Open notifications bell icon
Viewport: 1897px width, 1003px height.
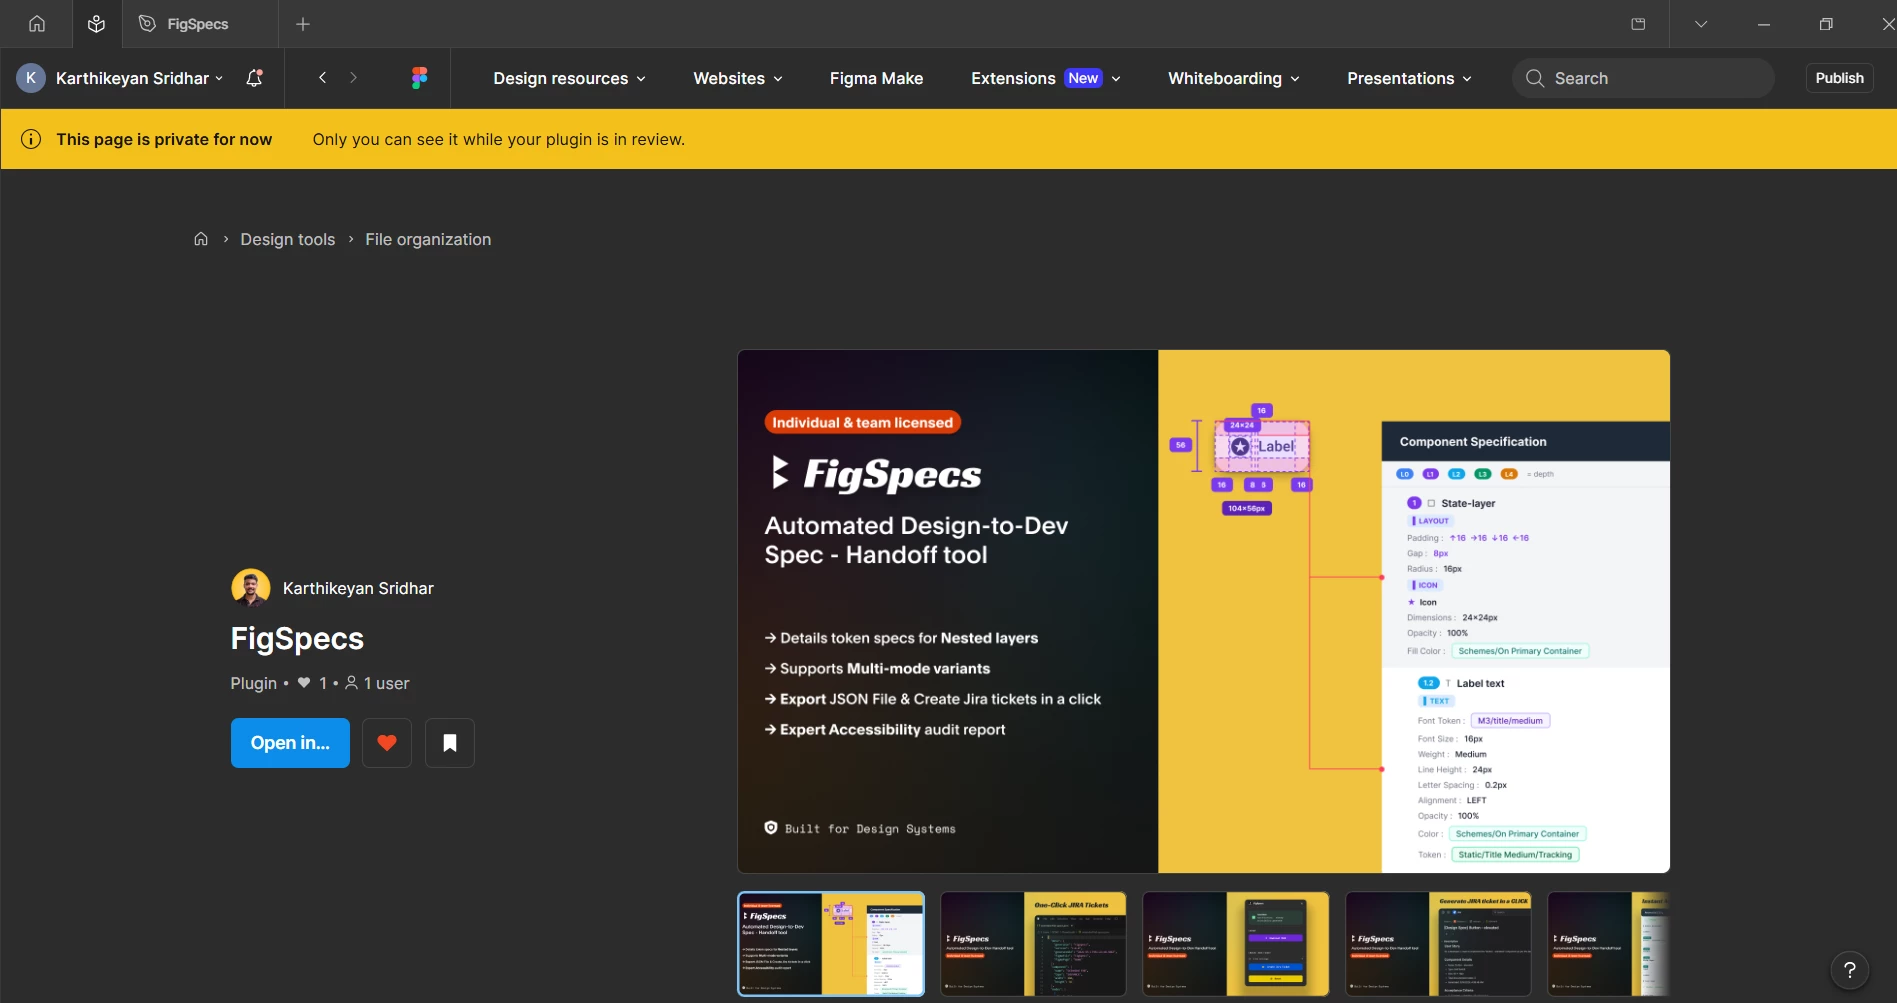(254, 78)
